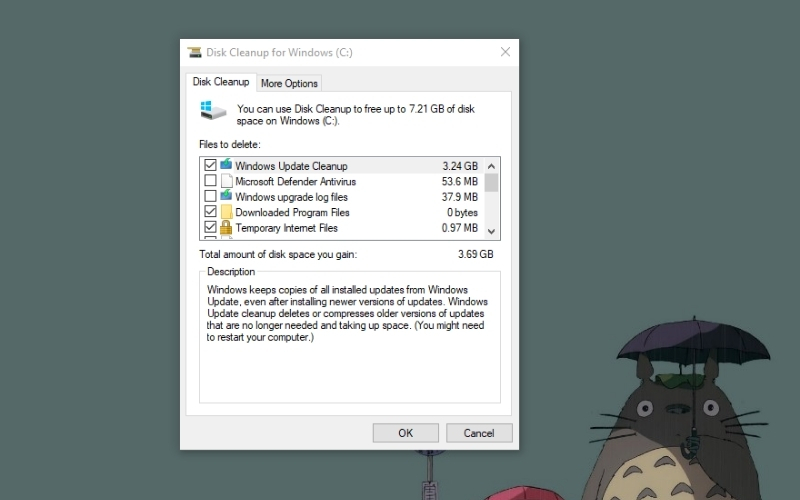
Task: Click the Temporary Internet Files lock icon
Action: click(226, 228)
